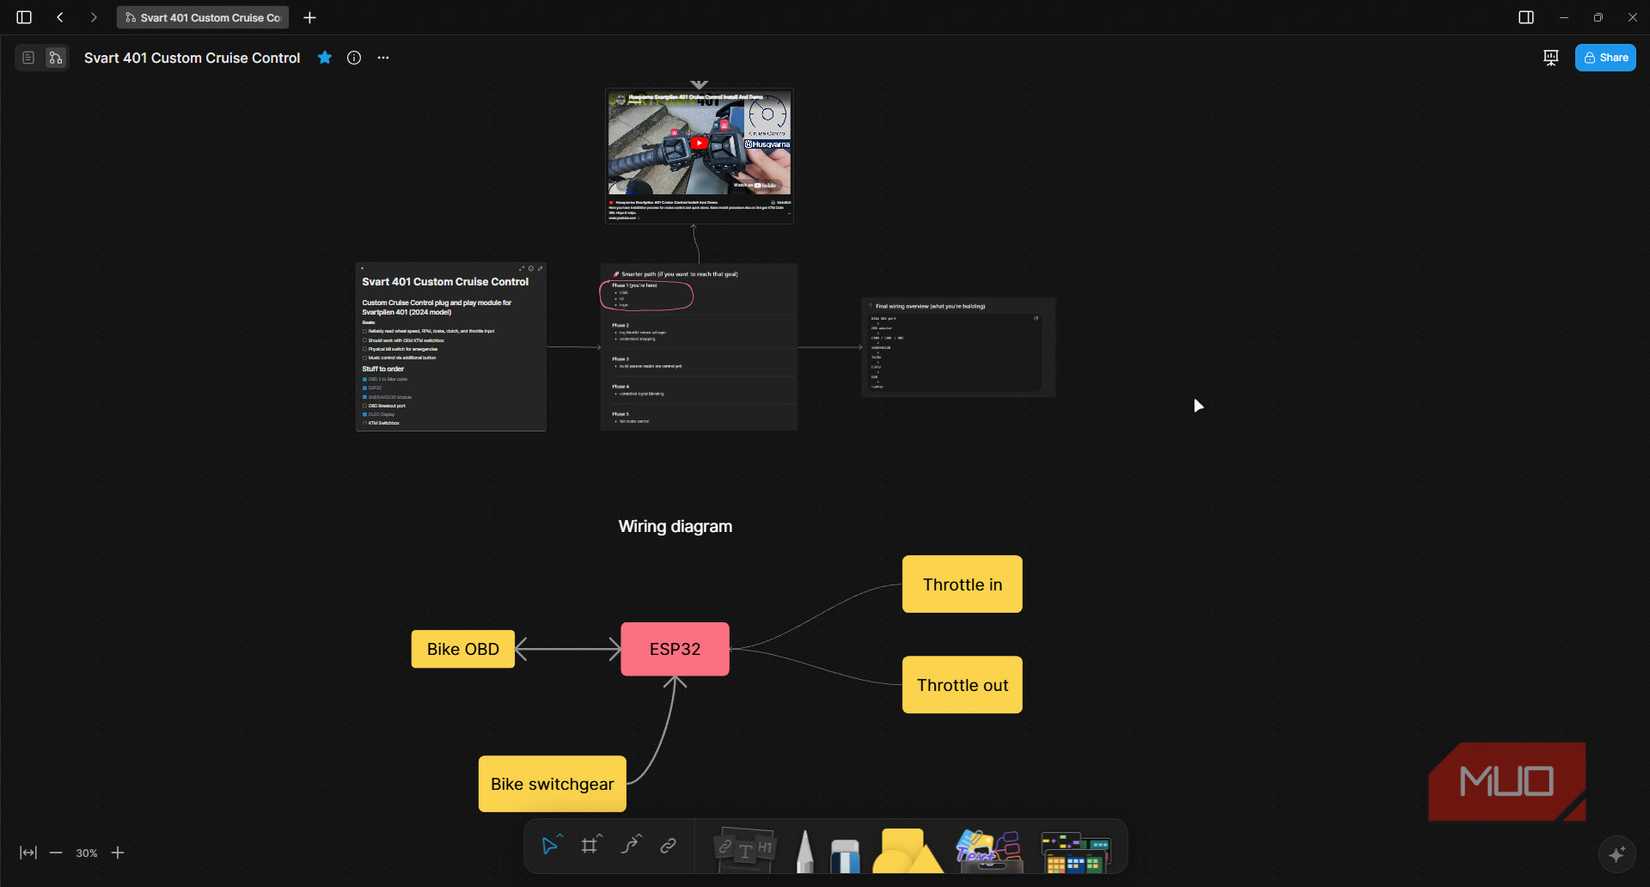
Task: Choose the Pen tool
Action: pyautogui.click(x=805, y=852)
